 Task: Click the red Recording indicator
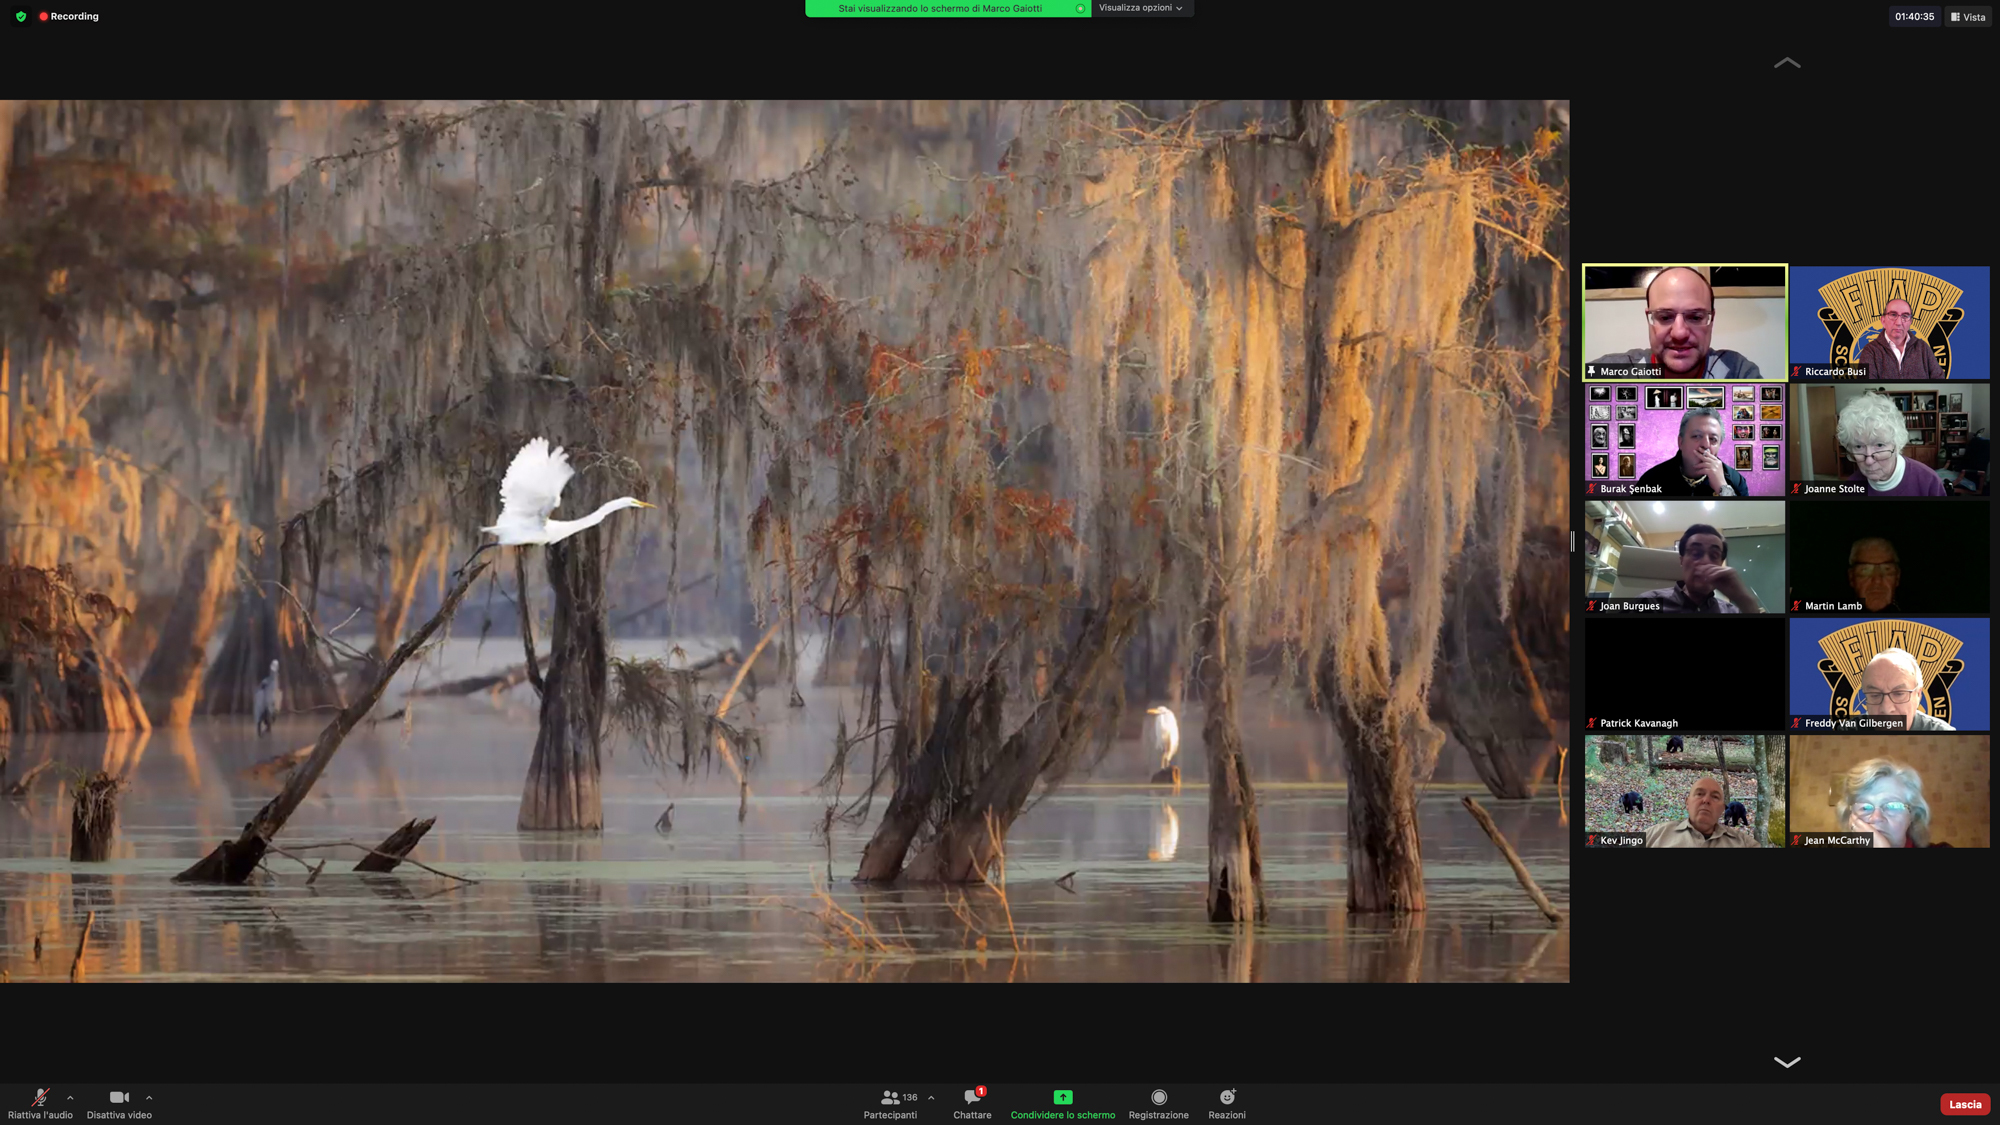[x=43, y=16]
